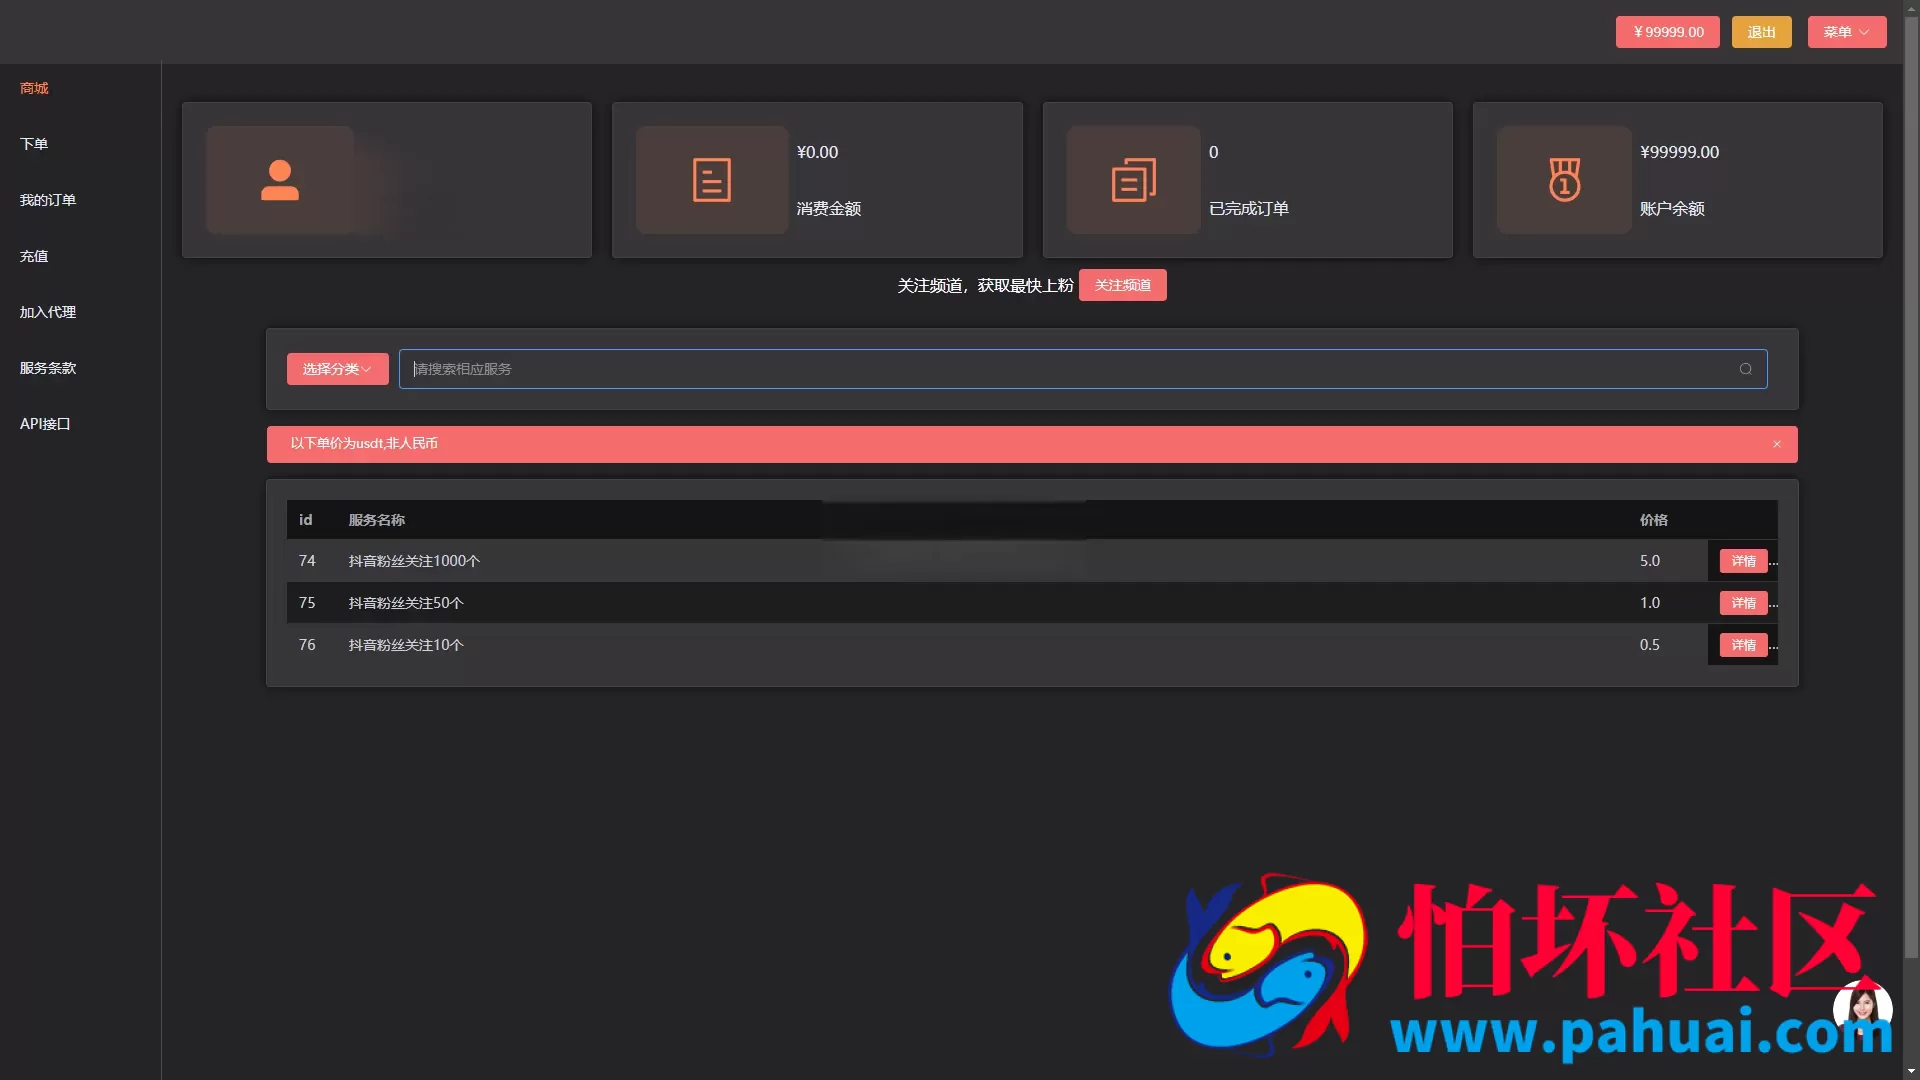Open 下单 in the sidebar
1920x1080 pixels.
coord(34,144)
